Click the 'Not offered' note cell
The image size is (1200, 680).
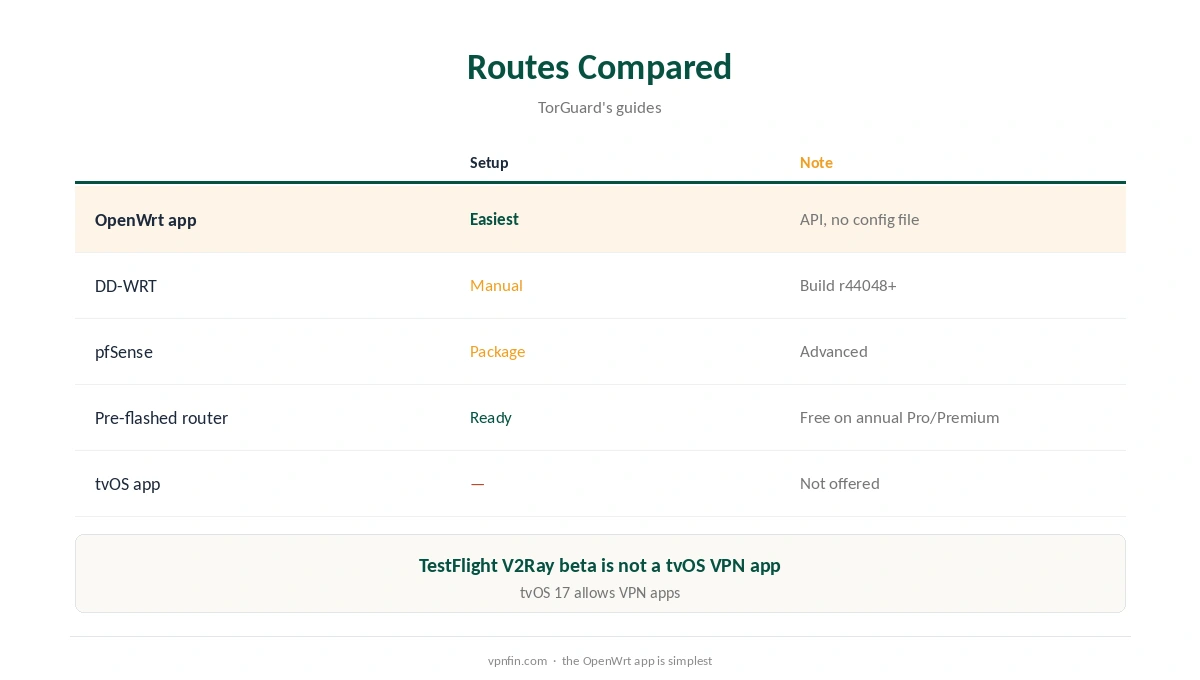tap(839, 483)
